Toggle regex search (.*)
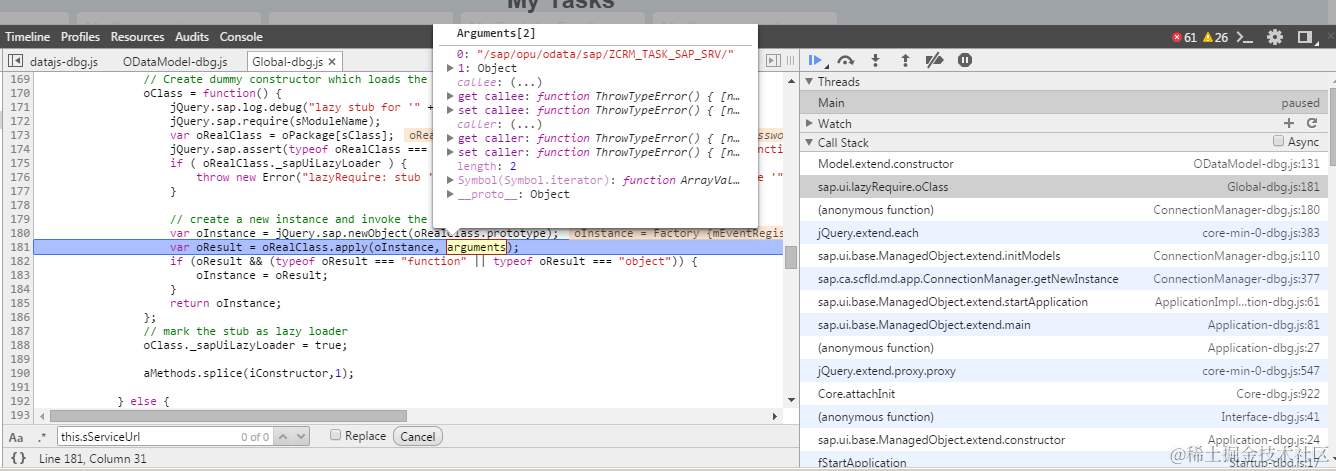The image size is (1336, 471). [x=42, y=437]
